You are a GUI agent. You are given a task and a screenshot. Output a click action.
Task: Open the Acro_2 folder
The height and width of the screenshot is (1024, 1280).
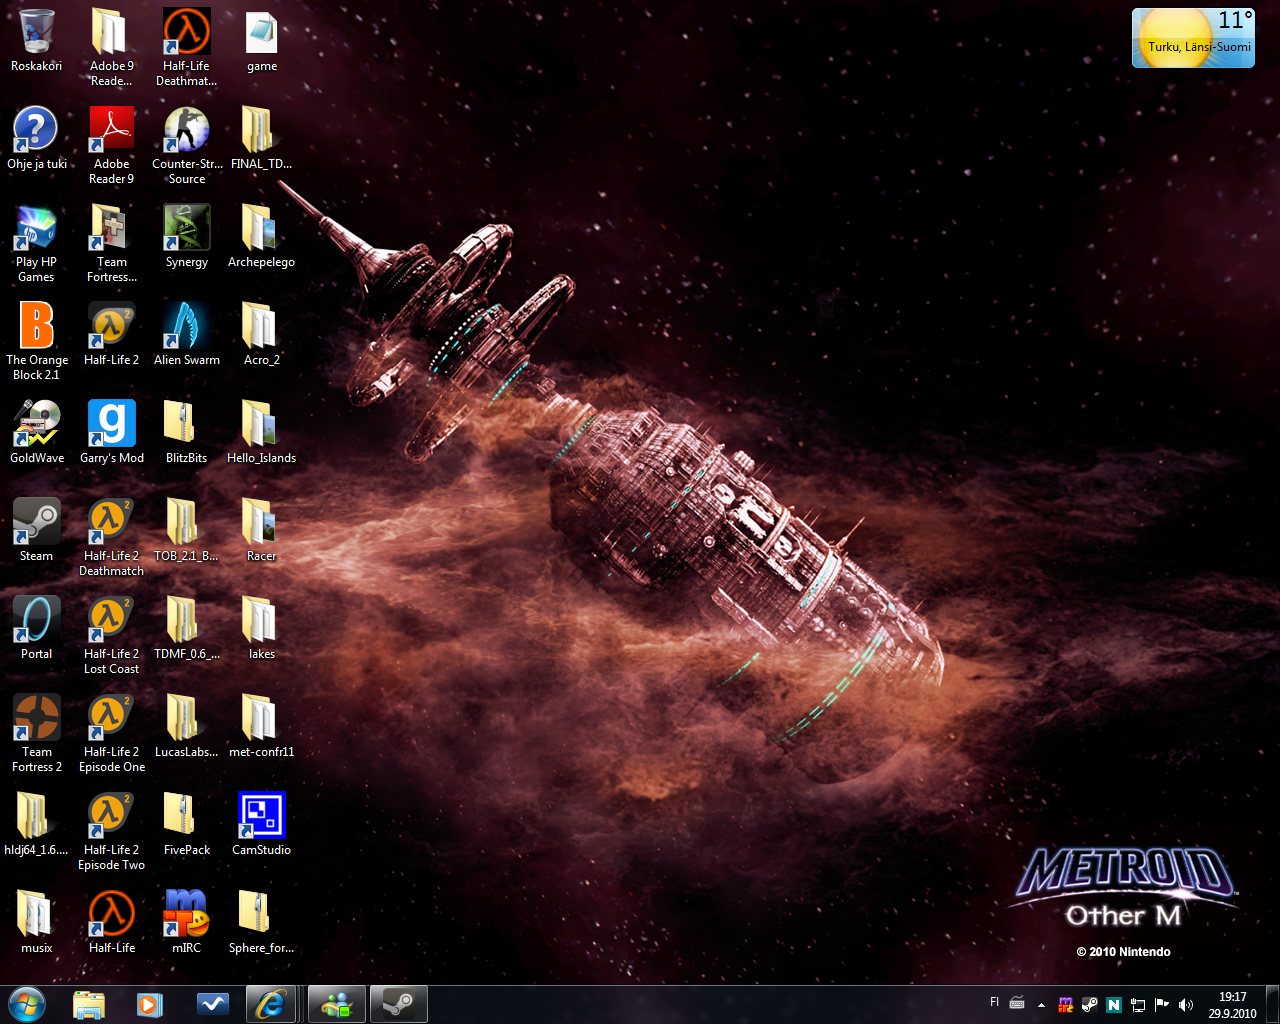coord(261,334)
